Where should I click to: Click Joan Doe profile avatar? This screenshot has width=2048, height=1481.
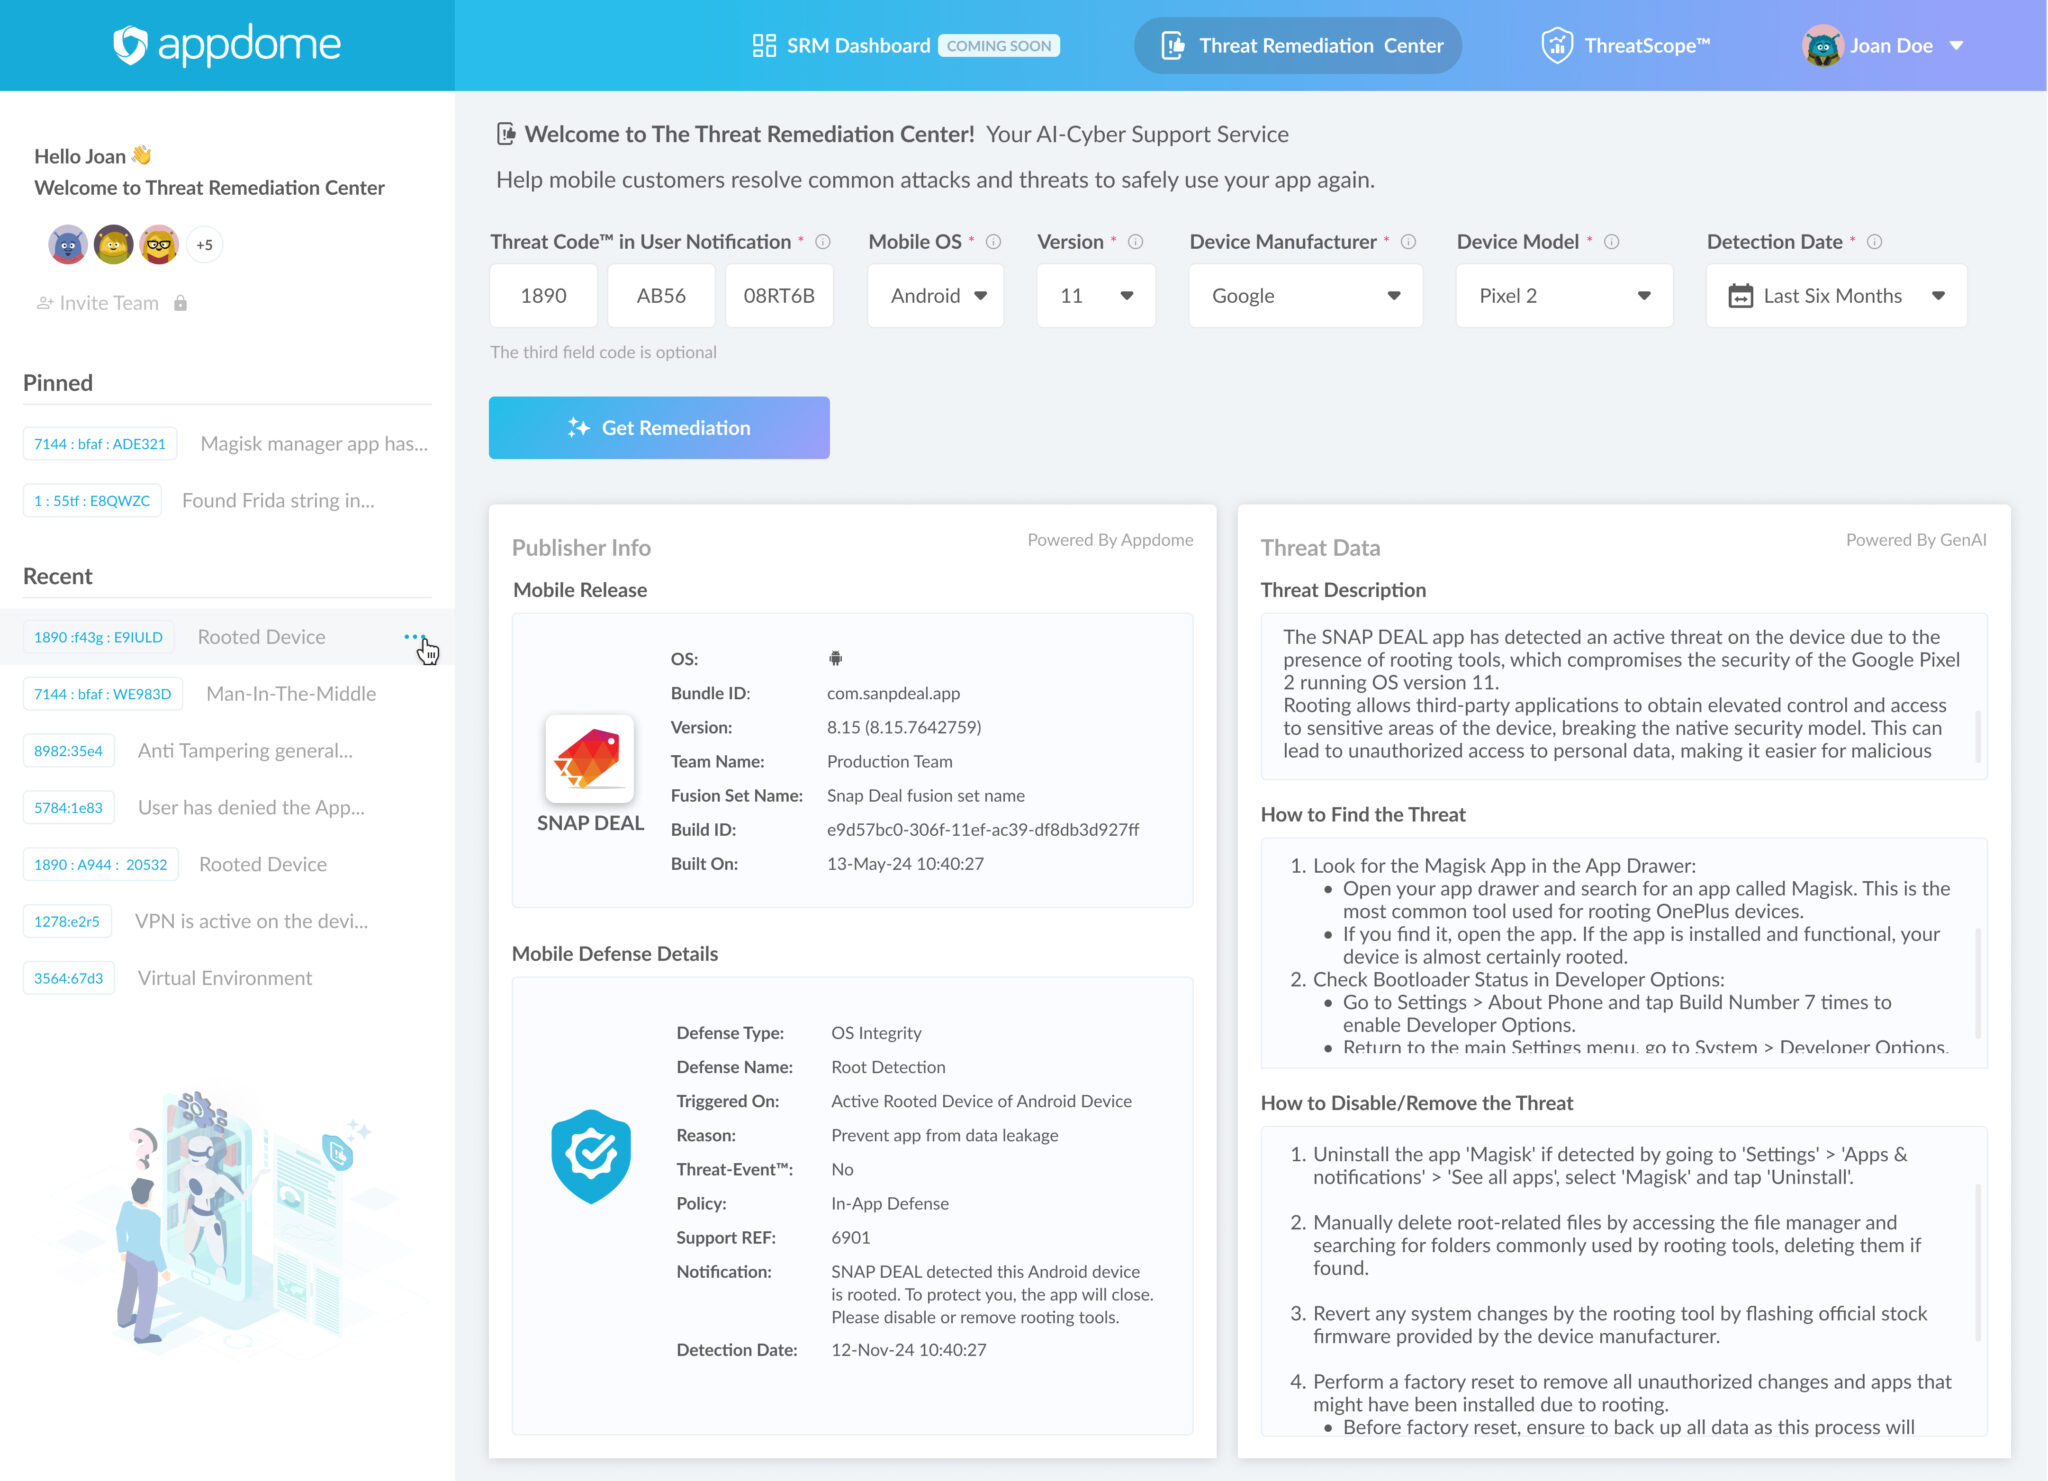coord(1822,46)
